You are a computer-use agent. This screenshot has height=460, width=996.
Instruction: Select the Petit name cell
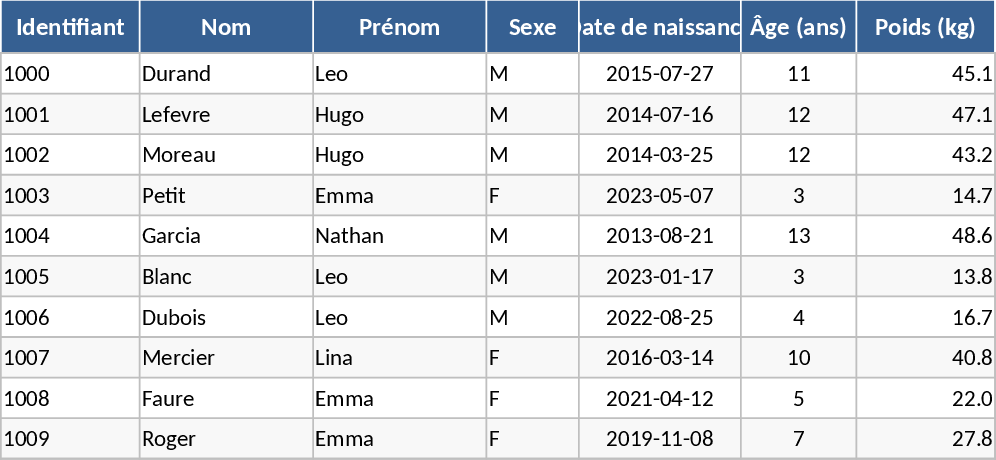[x=226, y=196]
